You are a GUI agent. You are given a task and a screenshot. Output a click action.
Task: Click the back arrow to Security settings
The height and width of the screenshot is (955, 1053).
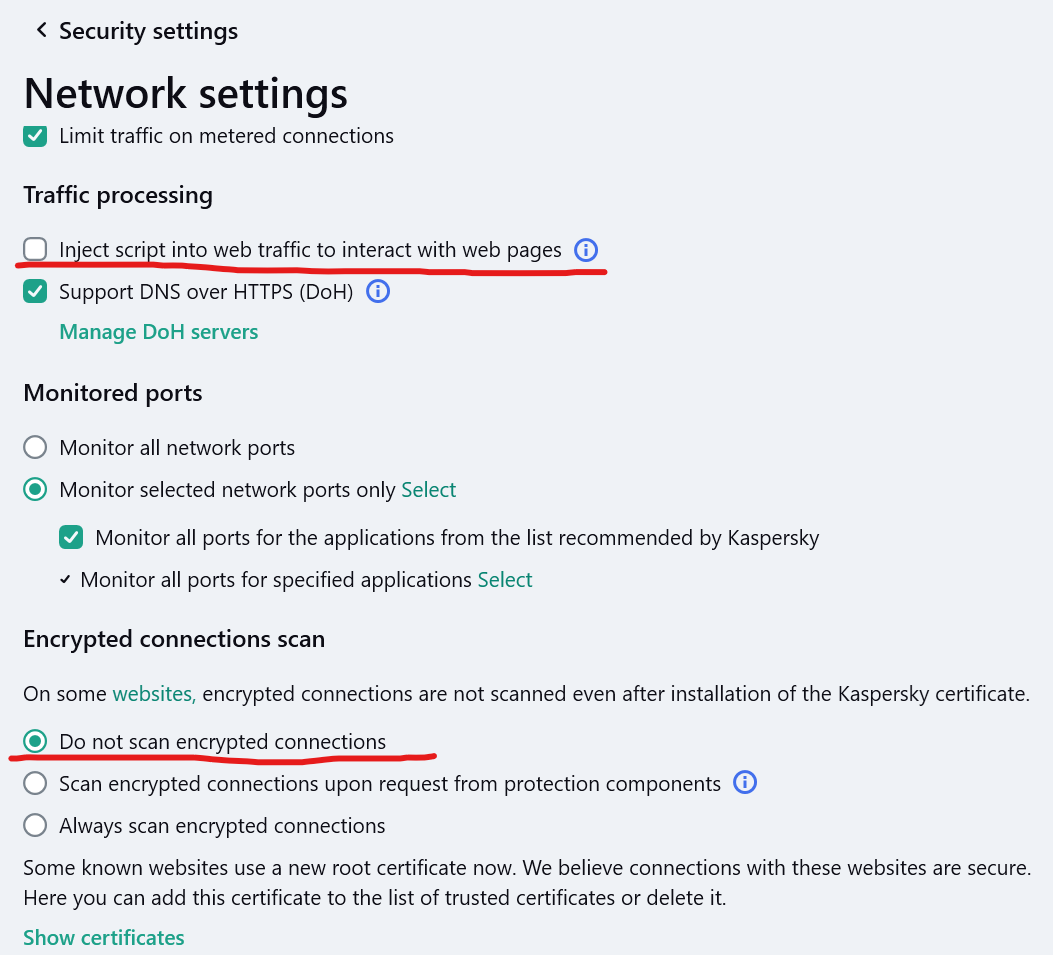pos(41,30)
